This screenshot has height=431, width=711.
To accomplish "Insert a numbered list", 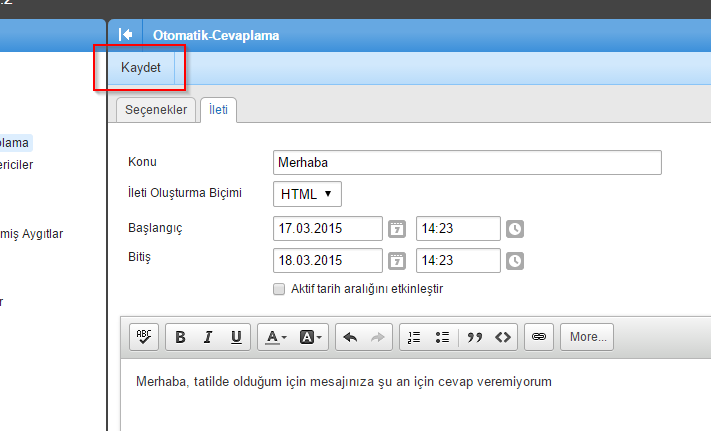I will (x=413, y=337).
